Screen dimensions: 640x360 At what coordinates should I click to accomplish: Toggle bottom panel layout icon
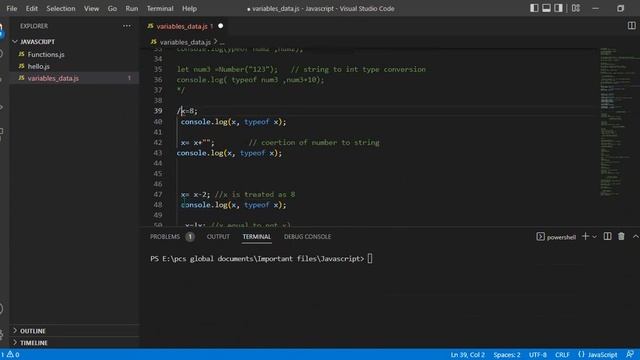point(546,8)
